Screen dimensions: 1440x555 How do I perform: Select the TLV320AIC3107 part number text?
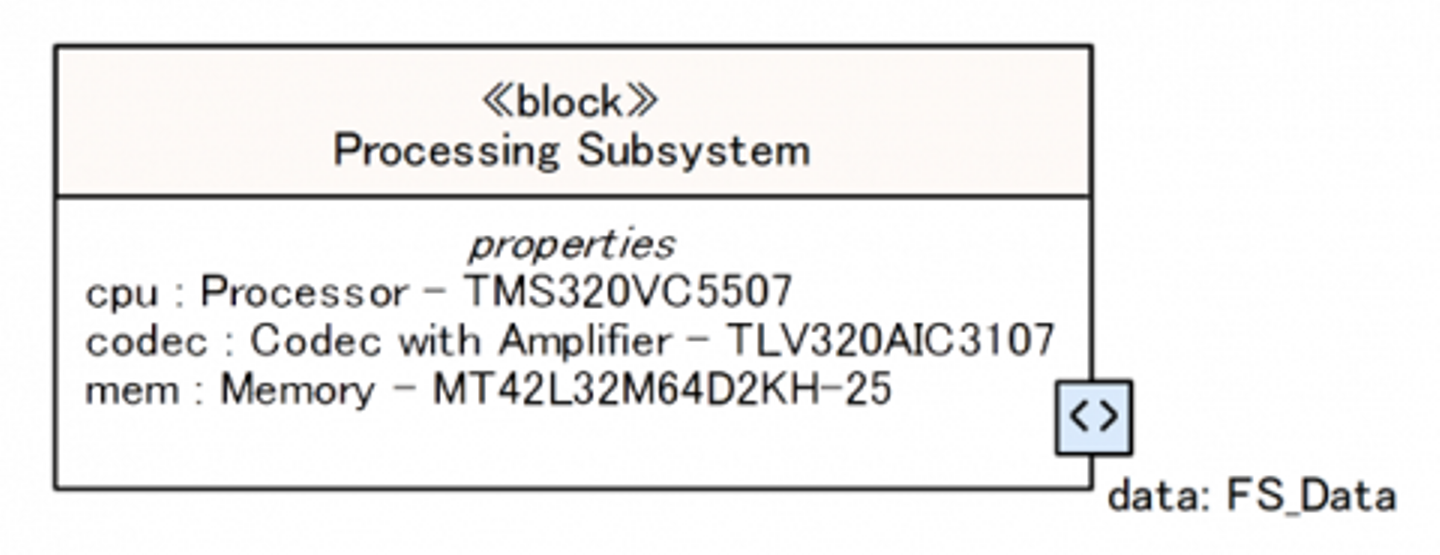pos(889,341)
